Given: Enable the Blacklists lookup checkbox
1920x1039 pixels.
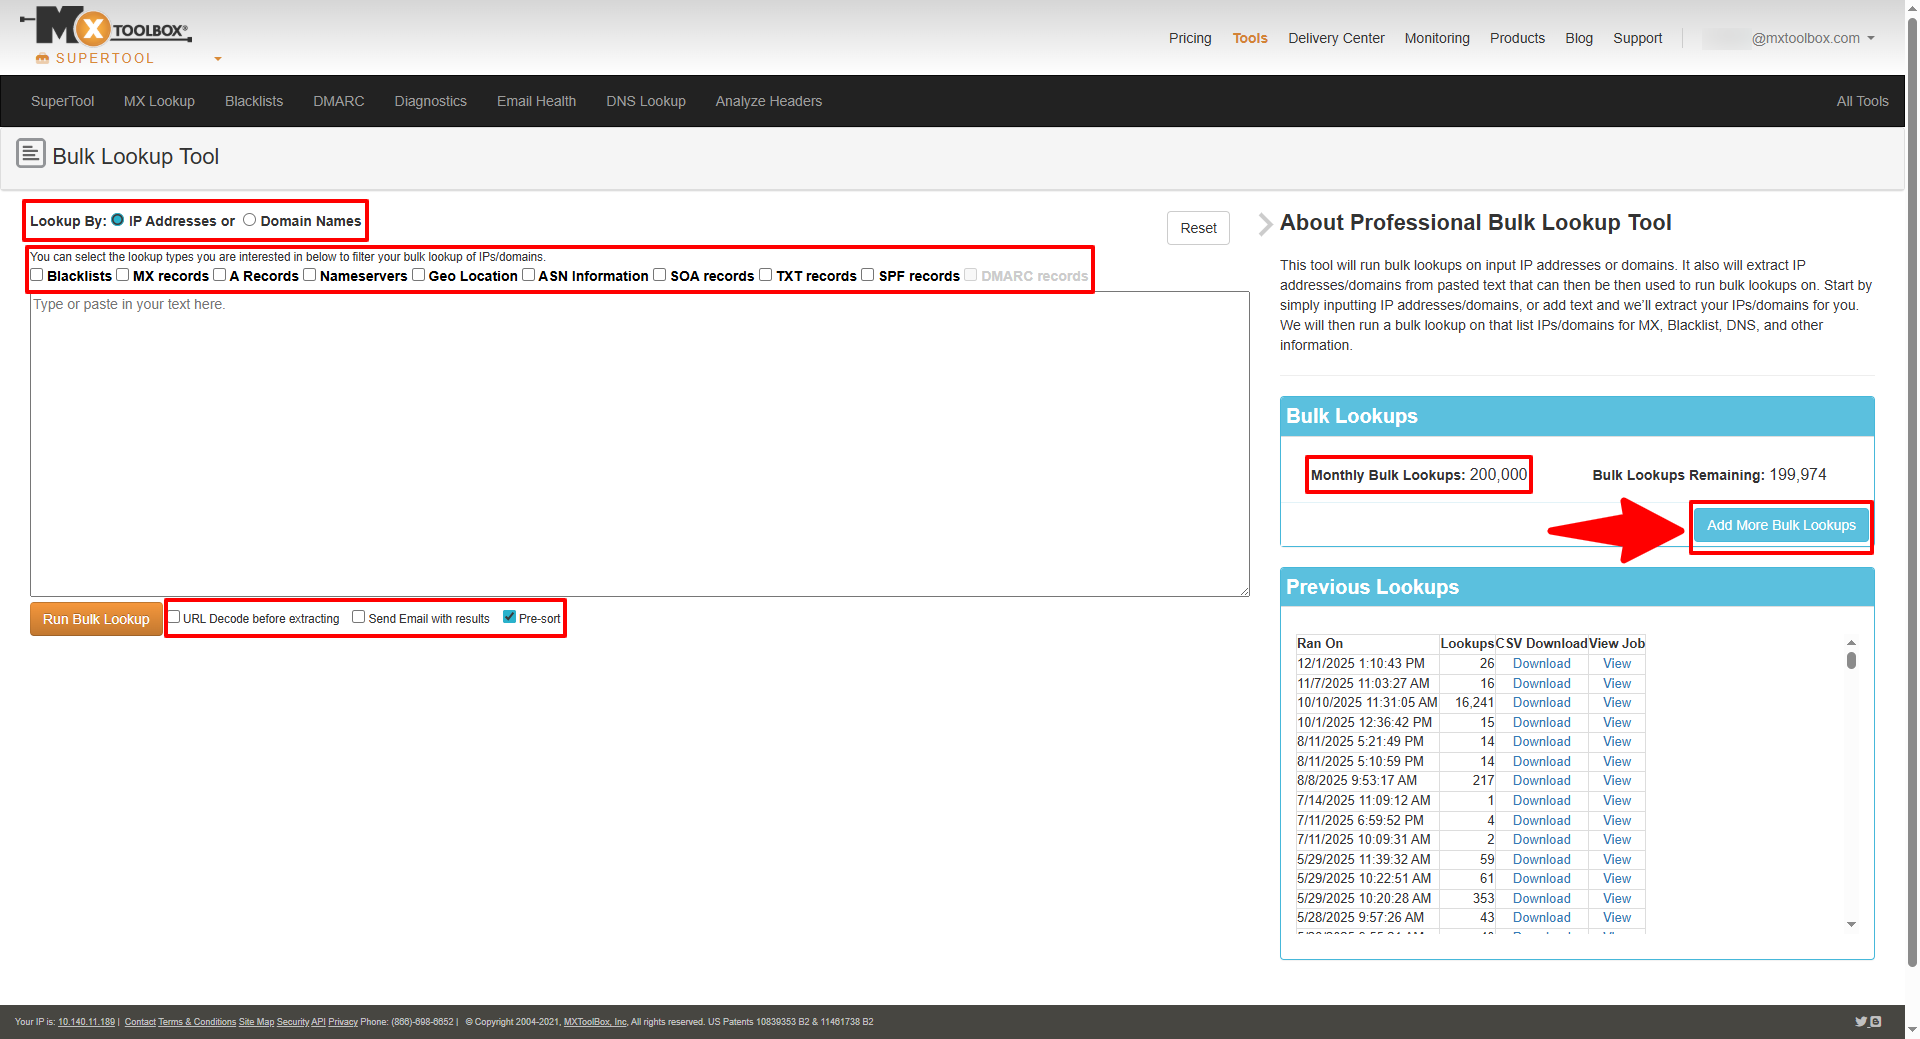Looking at the screenshot, I should (36, 274).
